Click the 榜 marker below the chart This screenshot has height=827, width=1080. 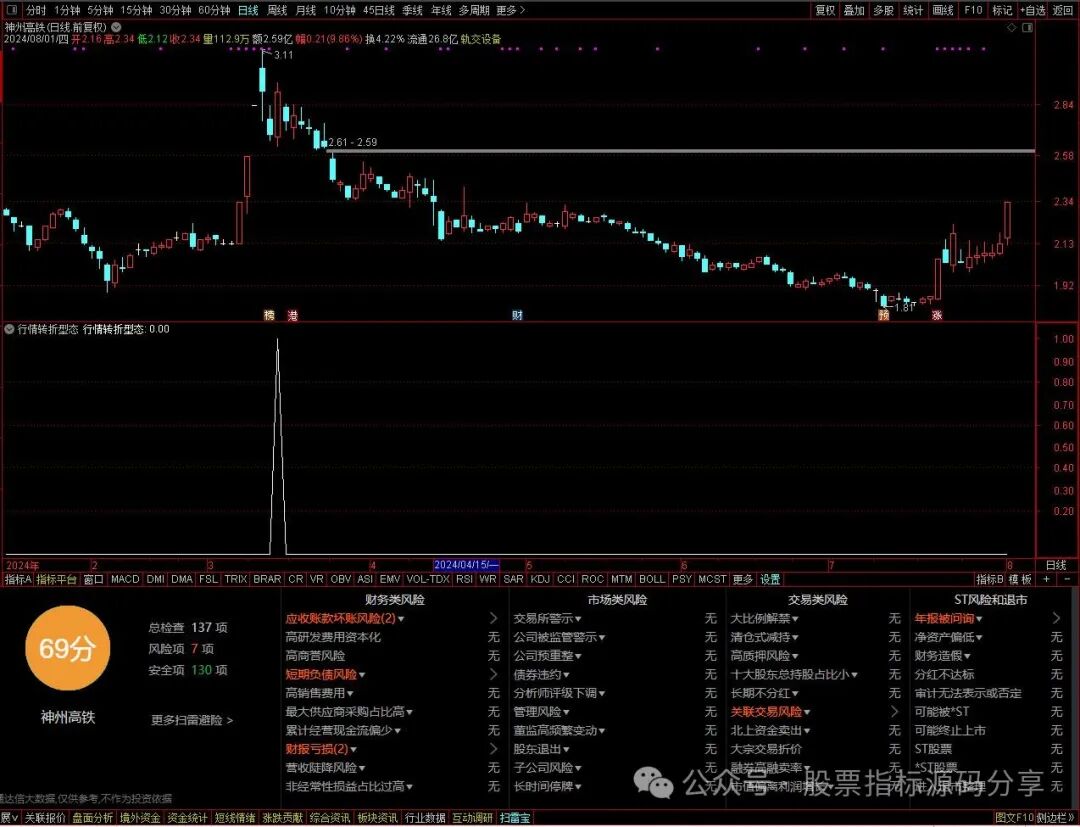[269, 315]
